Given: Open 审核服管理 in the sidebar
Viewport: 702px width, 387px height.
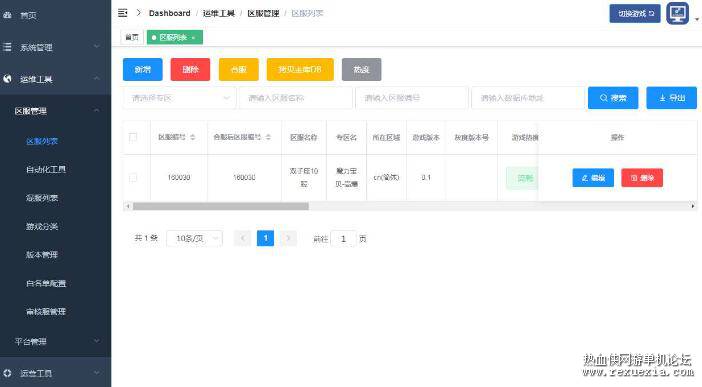Looking at the screenshot, I should (x=46, y=311).
